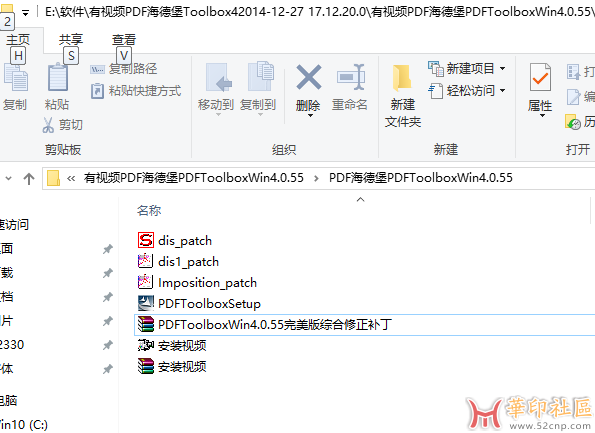This screenshot has height=433, width=595.
Task: Open the Easy access (轻松访问) dropdown
Action: click(x=466, y=91)
